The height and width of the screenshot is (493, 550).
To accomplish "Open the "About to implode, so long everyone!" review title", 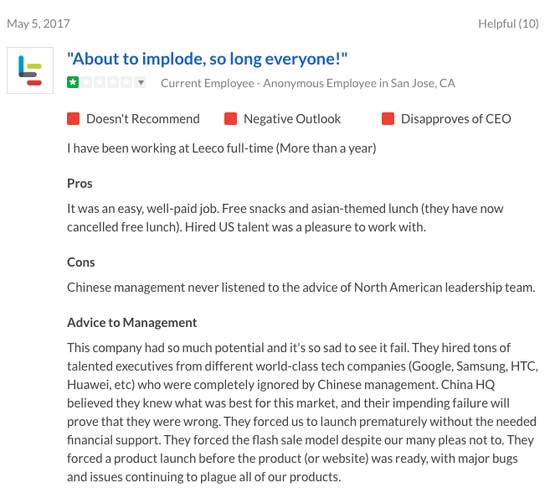I will coord(207,59).
